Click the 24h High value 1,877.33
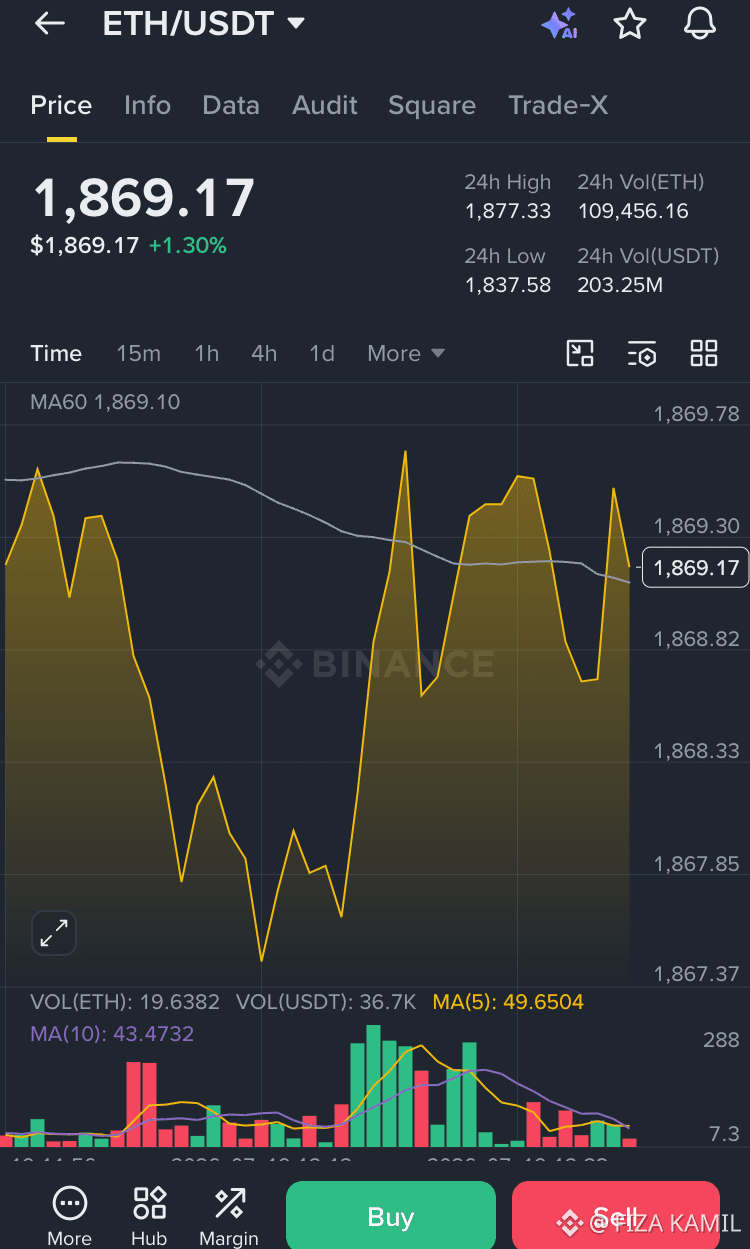Screen dimensions: 750x1249 (508, 211)
